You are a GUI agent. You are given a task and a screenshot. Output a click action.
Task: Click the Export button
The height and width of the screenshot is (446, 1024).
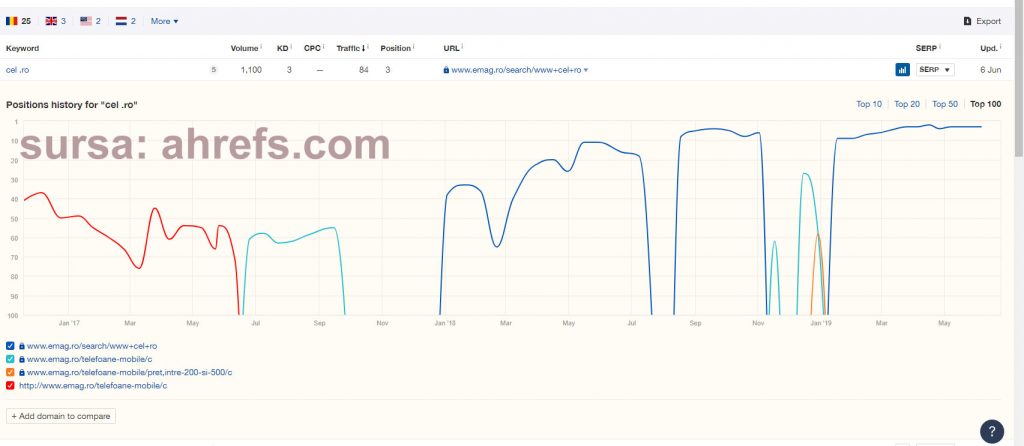click(x=981, y=21)
